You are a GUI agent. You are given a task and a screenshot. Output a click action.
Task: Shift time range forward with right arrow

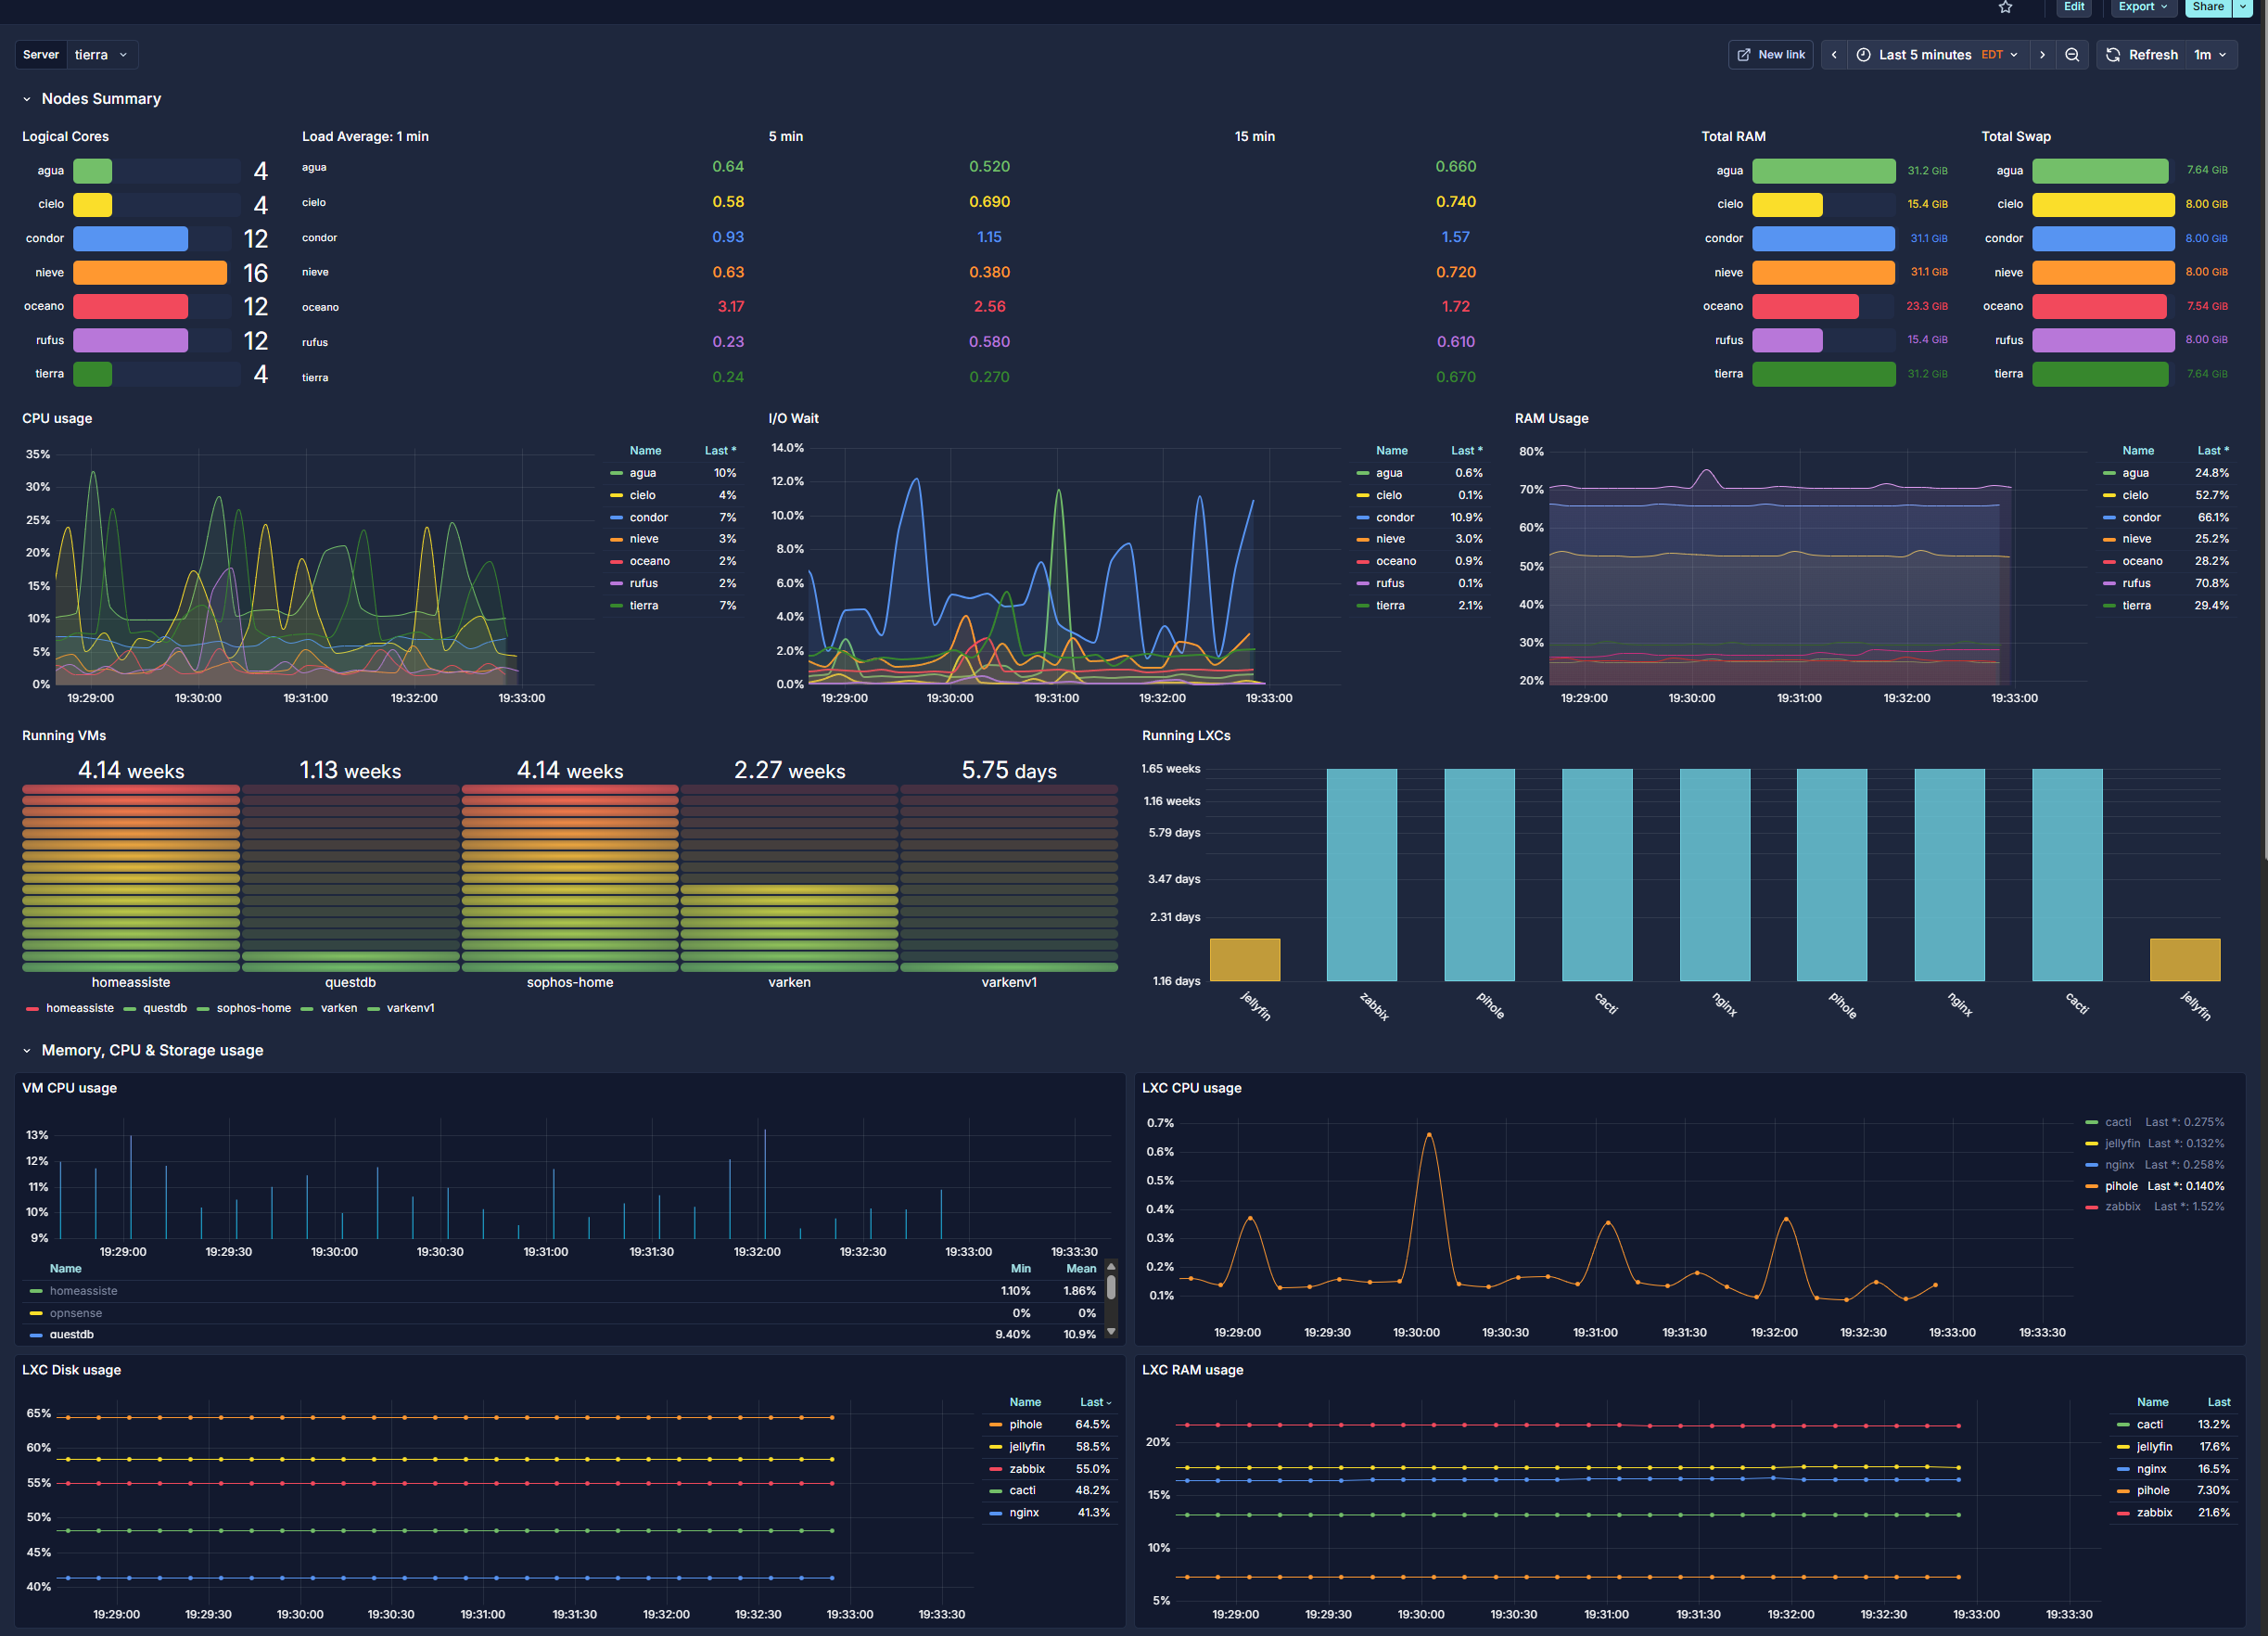click(2042, 55)
